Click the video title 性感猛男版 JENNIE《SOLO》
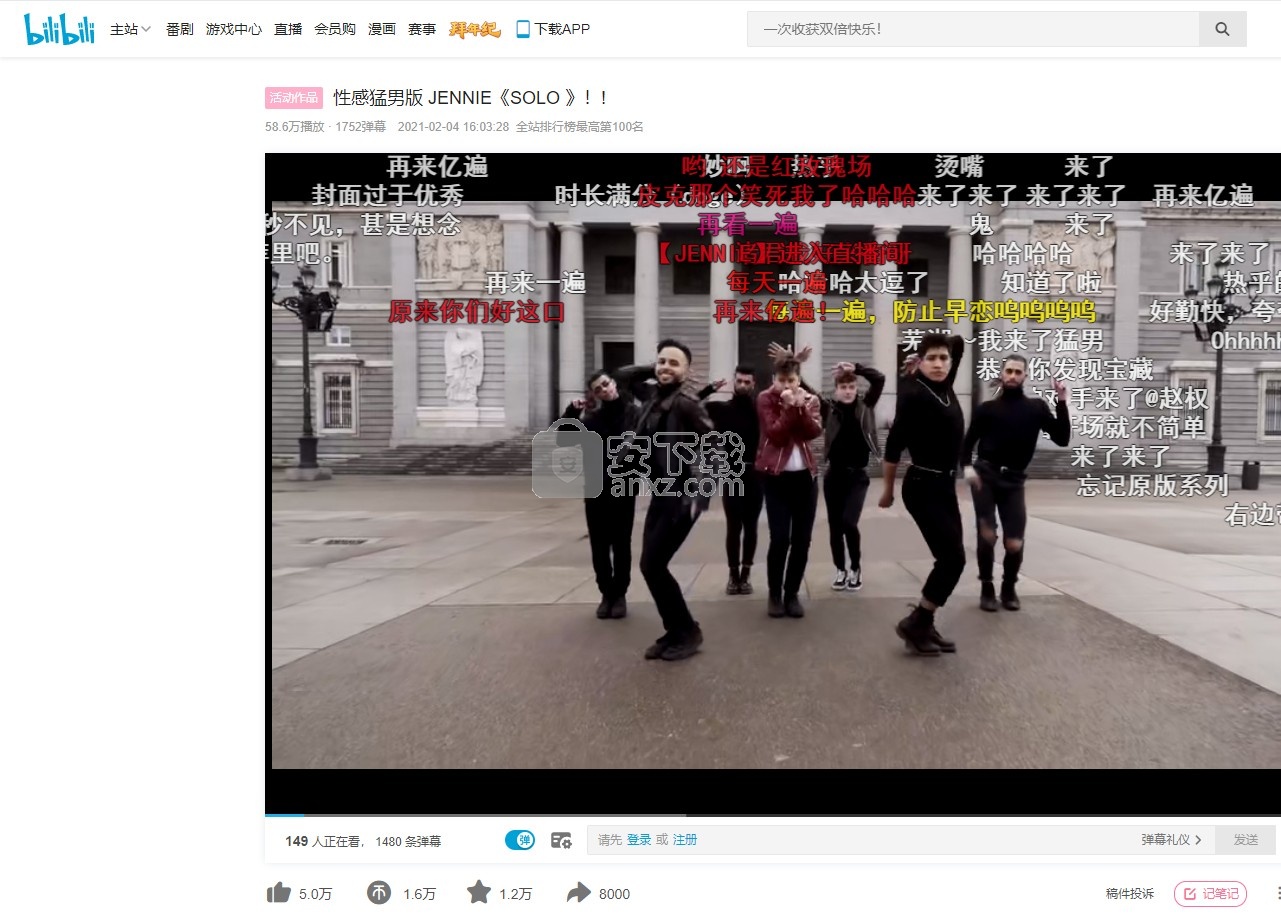Image resolution: width=1281 pixels, height=919 pixels. coord(470,98)
